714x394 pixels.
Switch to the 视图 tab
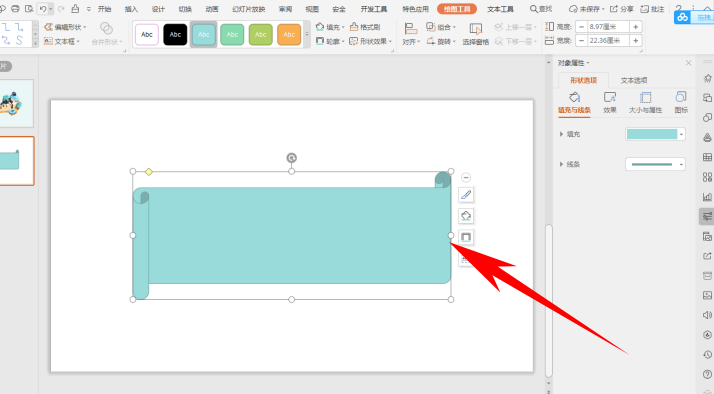tap(312, 9)
